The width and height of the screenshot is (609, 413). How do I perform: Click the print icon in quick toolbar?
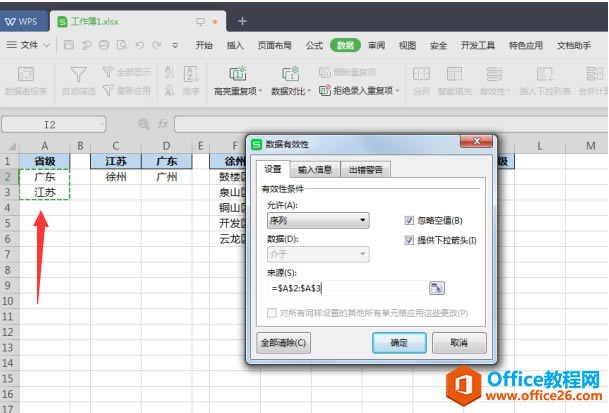pos(104,45)
